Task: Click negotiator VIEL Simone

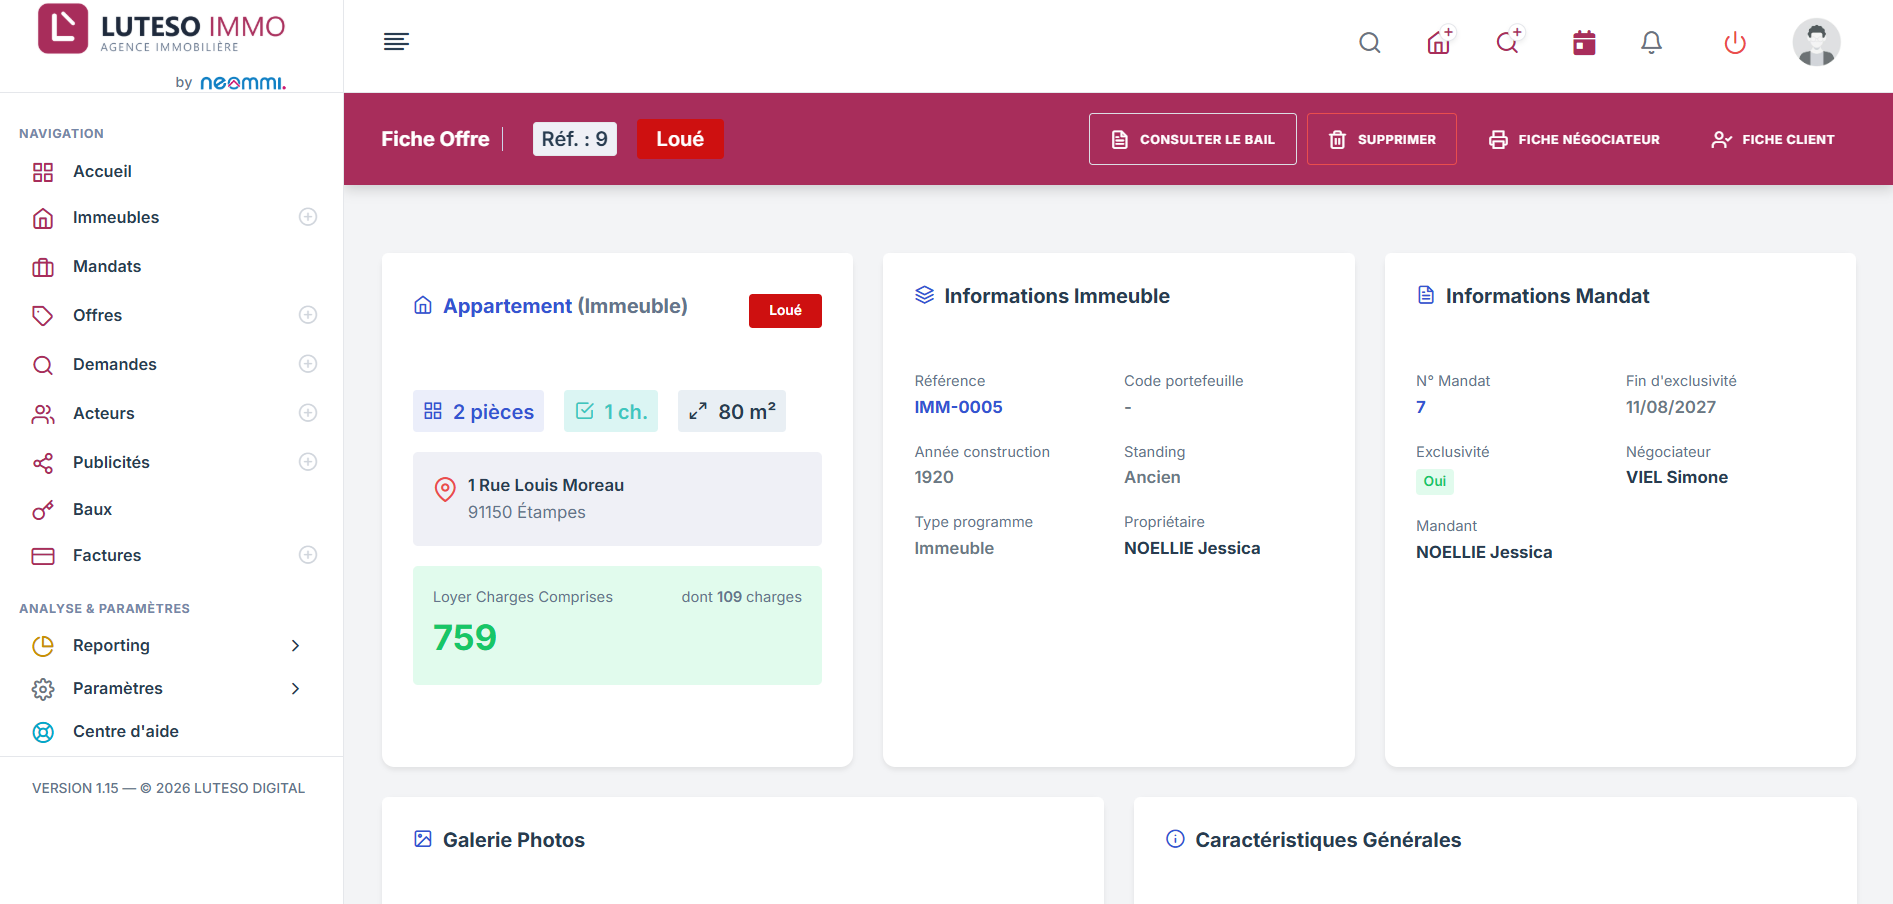Action: tap(1677, 477)
